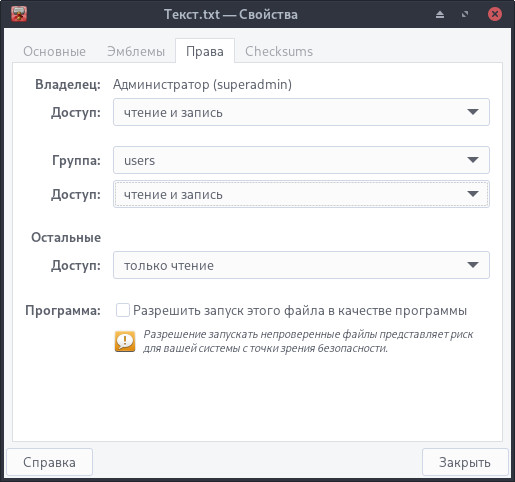The image size is (515, 482).
Task: Click the app icon in the title bar
Action: [x=19, y=14]
